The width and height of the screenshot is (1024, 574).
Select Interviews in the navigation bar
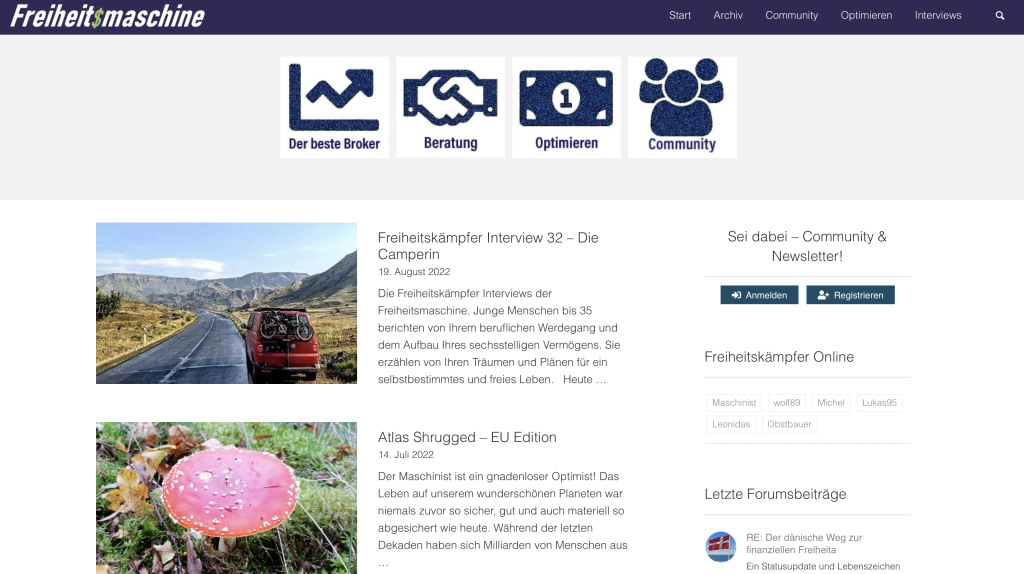938,15
